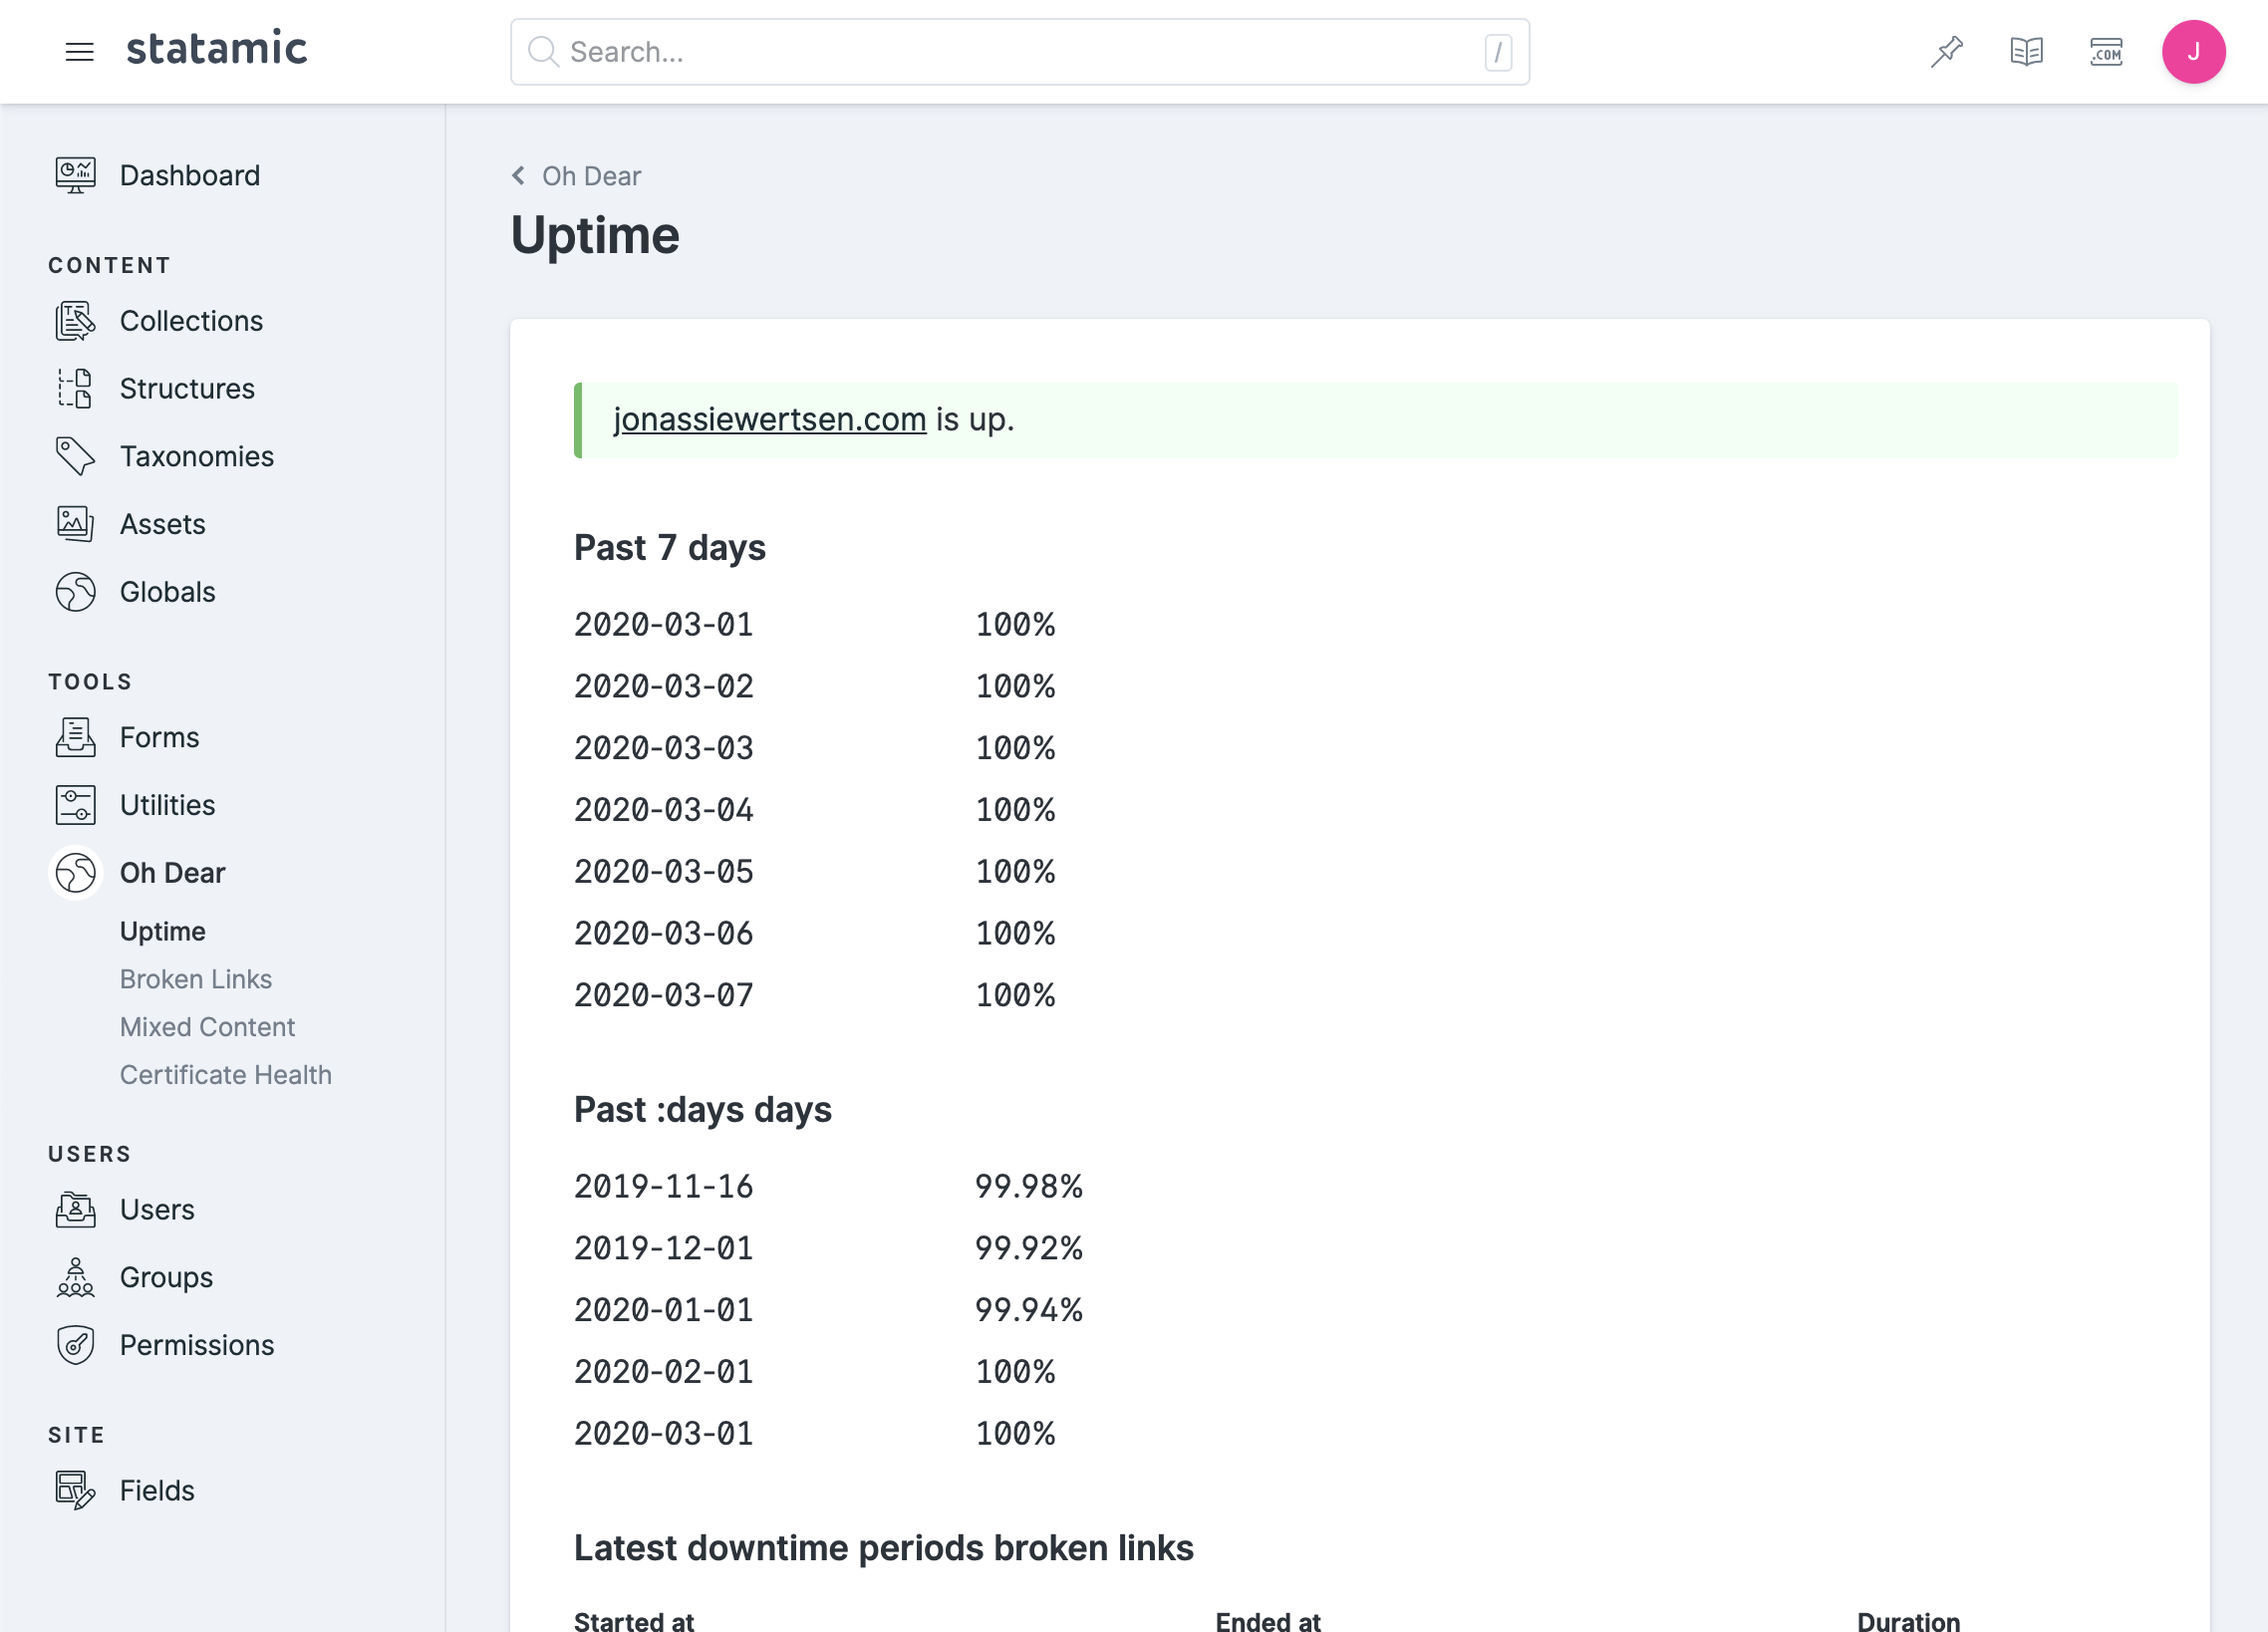Open documentation via the book icon
The image size is (2268, 1632).
(2026, 51)
